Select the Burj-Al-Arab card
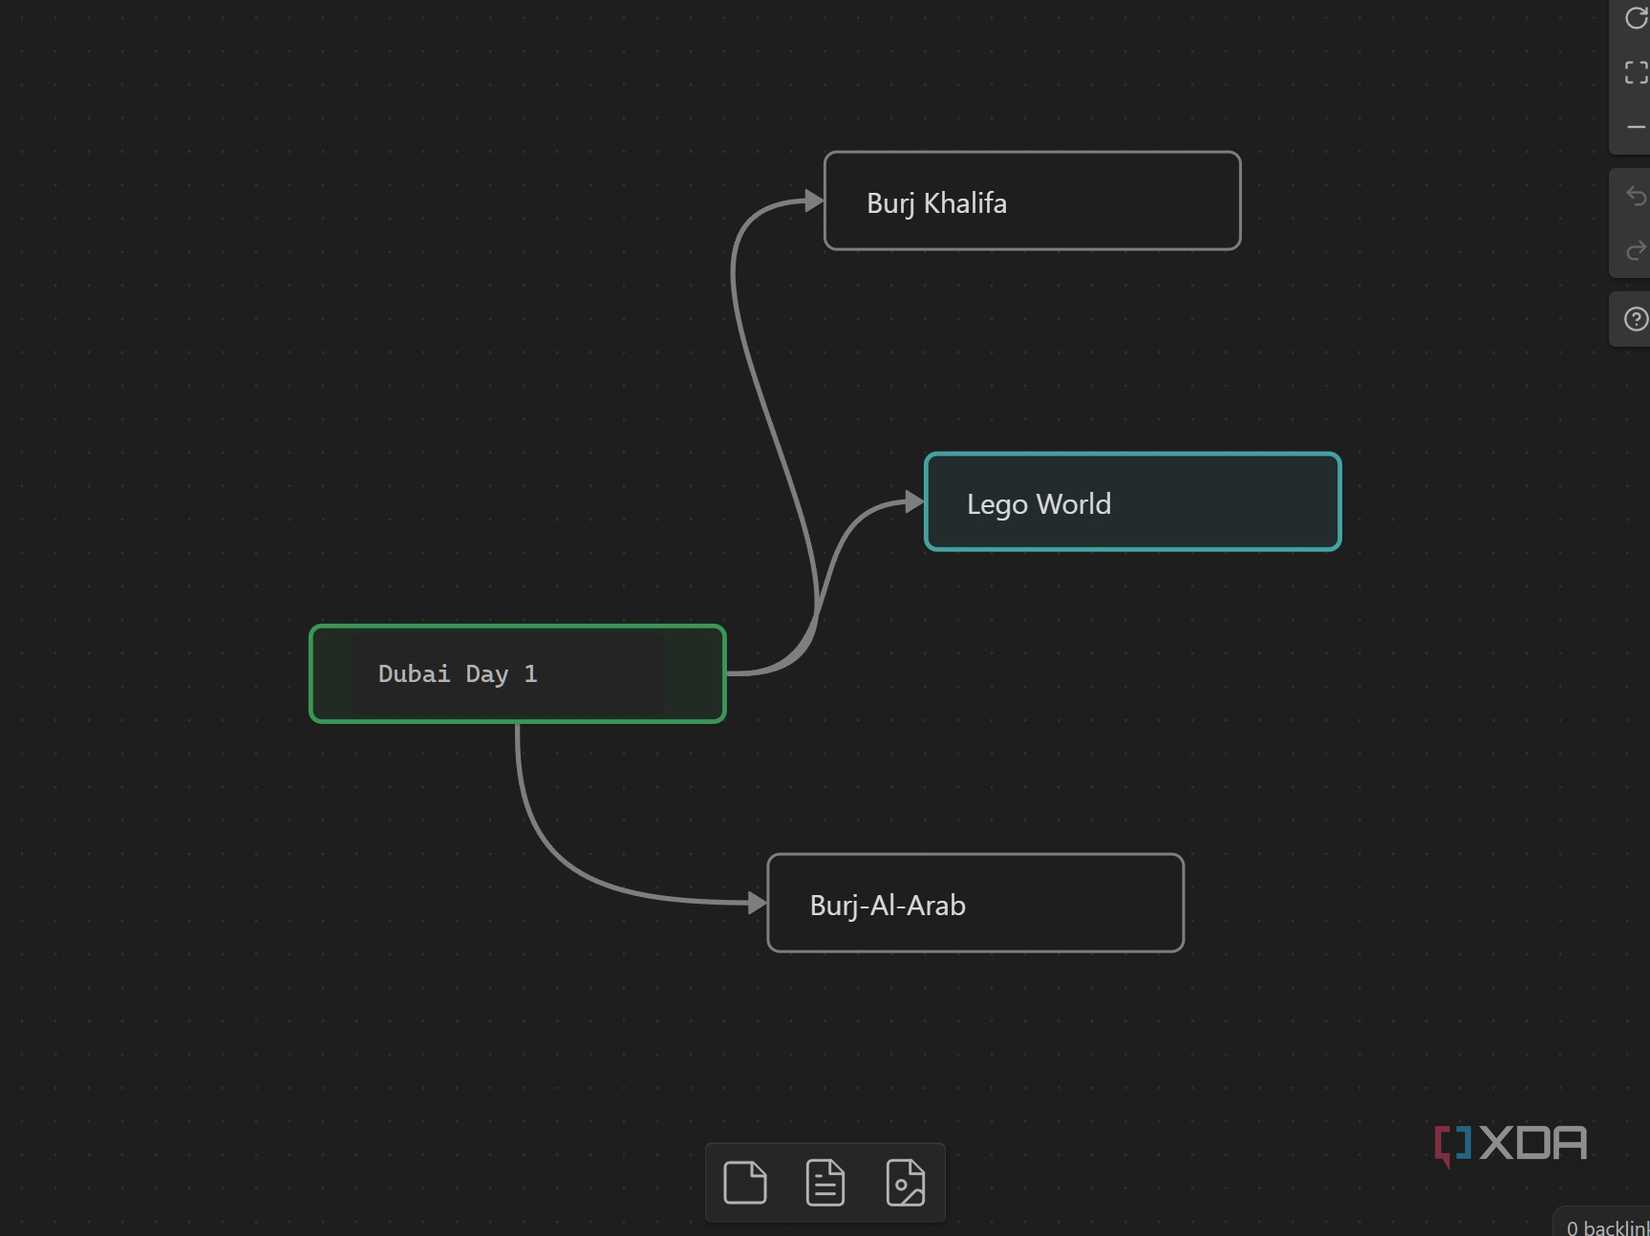 tap(975, 903)
